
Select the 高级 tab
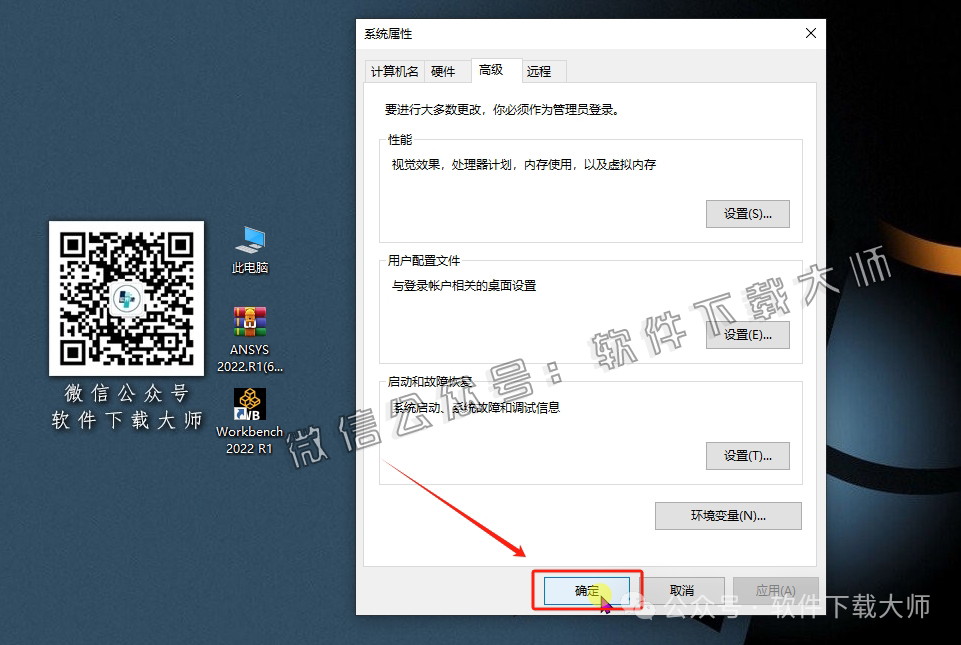(x=491, y=71)
